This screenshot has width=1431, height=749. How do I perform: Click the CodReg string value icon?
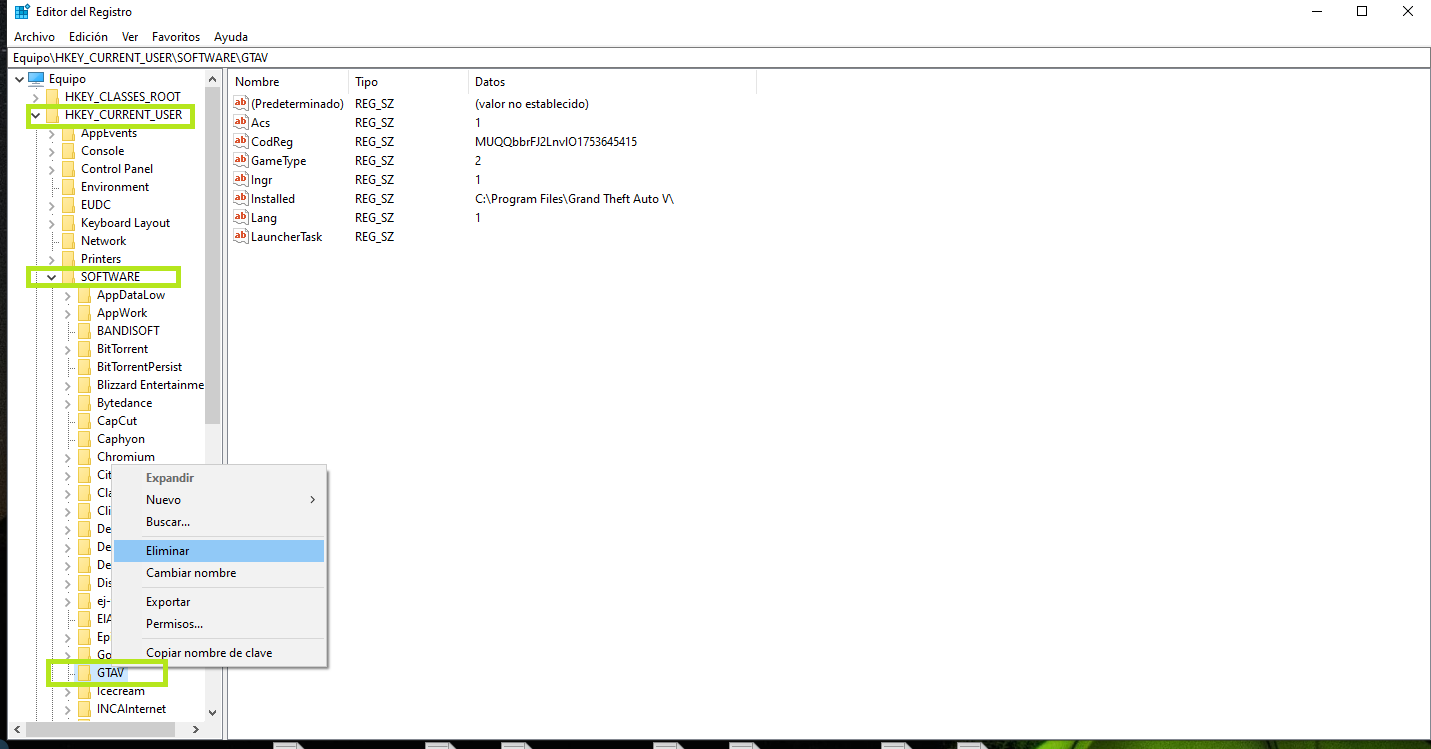pyautogui.click(x=240, y=142)
